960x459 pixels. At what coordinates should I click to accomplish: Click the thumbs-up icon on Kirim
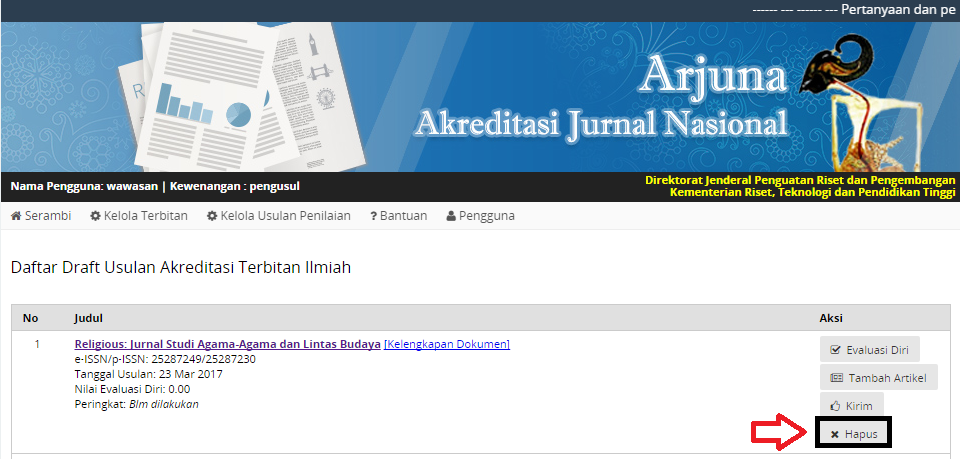click(836, 406)
